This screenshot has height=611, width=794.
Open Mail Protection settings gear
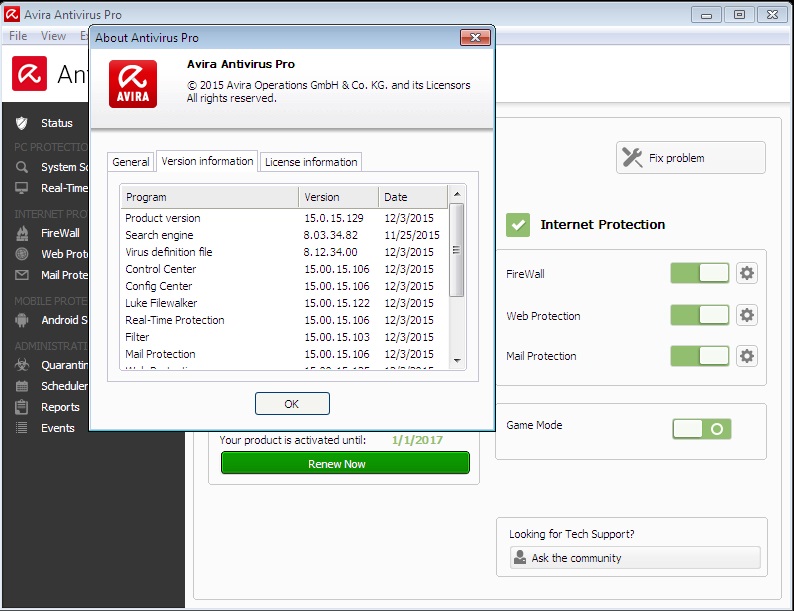click(x=746, y=356)
